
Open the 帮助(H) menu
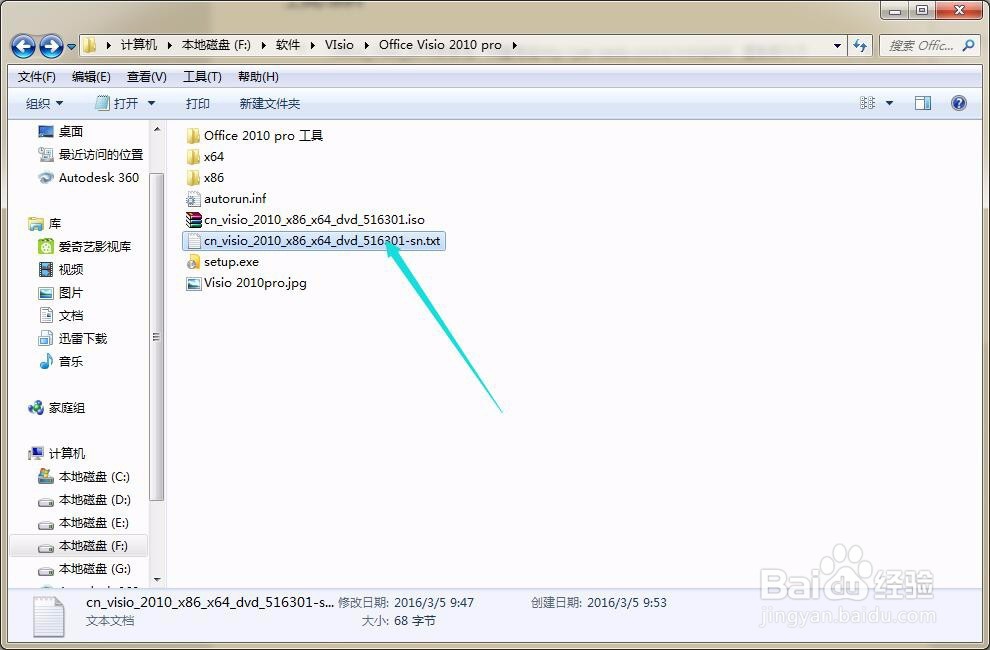coord(258,77)
